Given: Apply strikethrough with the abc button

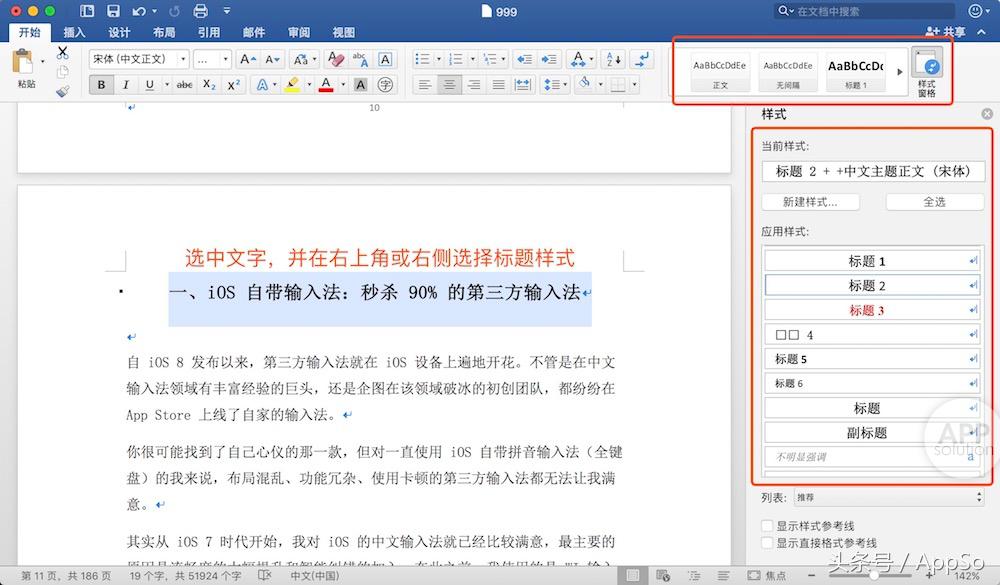Looking at the screenshot, I should click(x=184, y=84).
